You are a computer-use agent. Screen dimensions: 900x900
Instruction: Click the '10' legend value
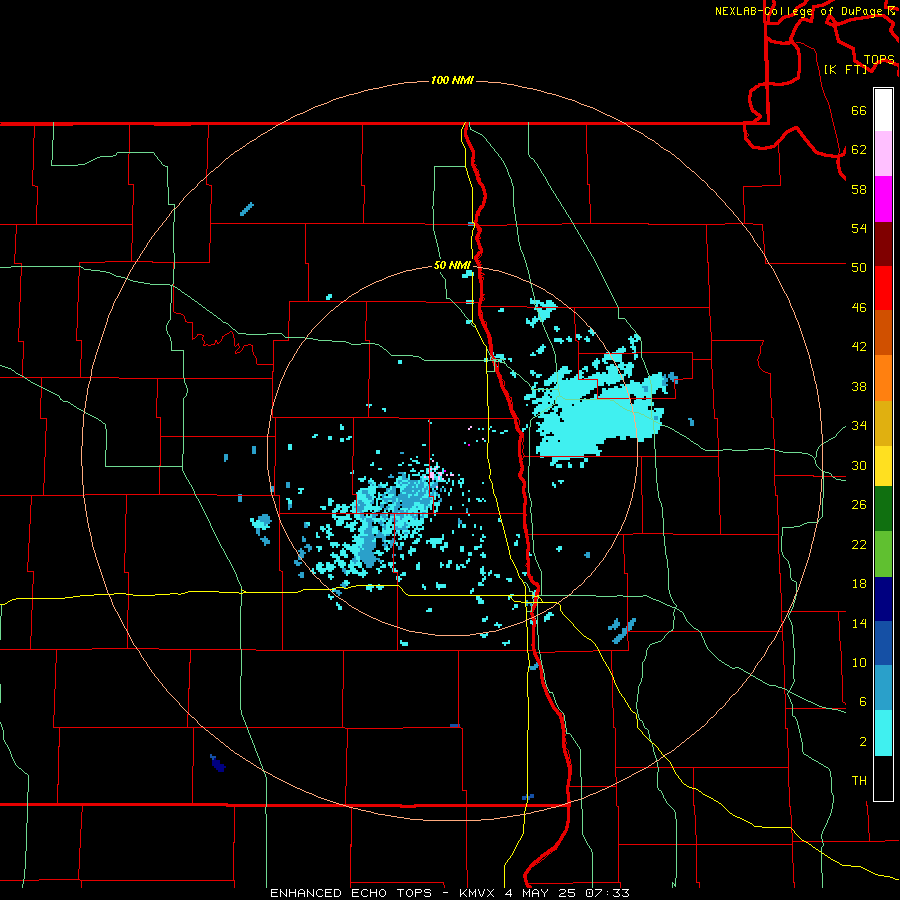click(x=859, y=663)
